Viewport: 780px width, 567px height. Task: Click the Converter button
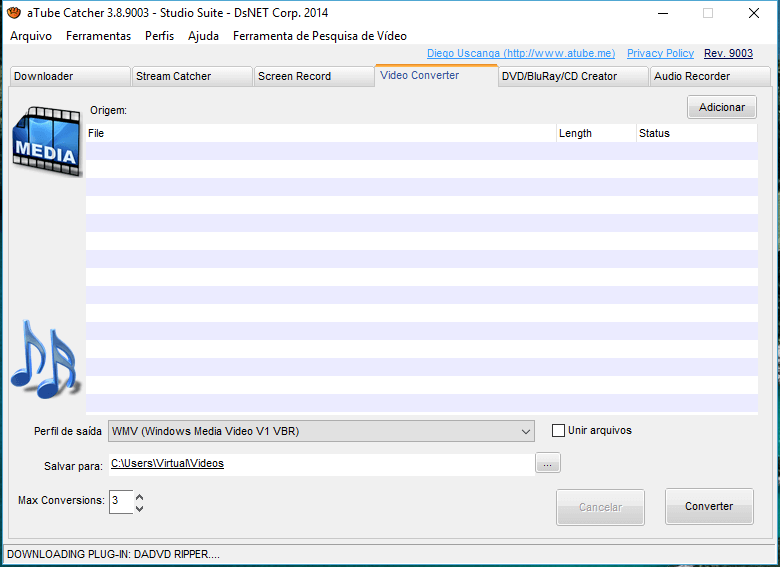click(709, 507)
